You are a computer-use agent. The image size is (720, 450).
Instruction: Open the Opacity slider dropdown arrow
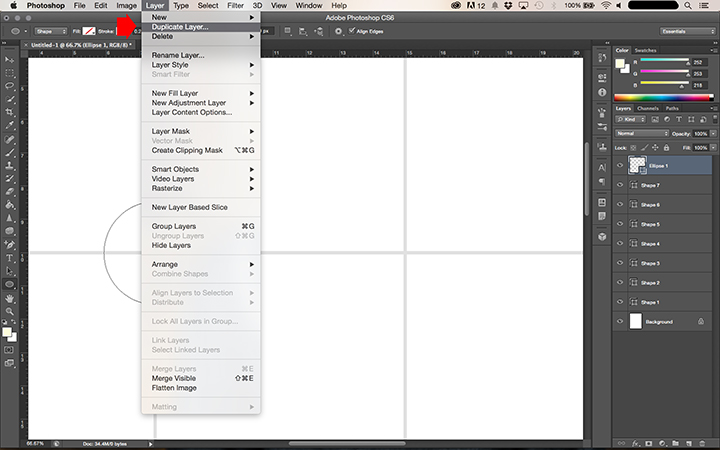point(713,134)
